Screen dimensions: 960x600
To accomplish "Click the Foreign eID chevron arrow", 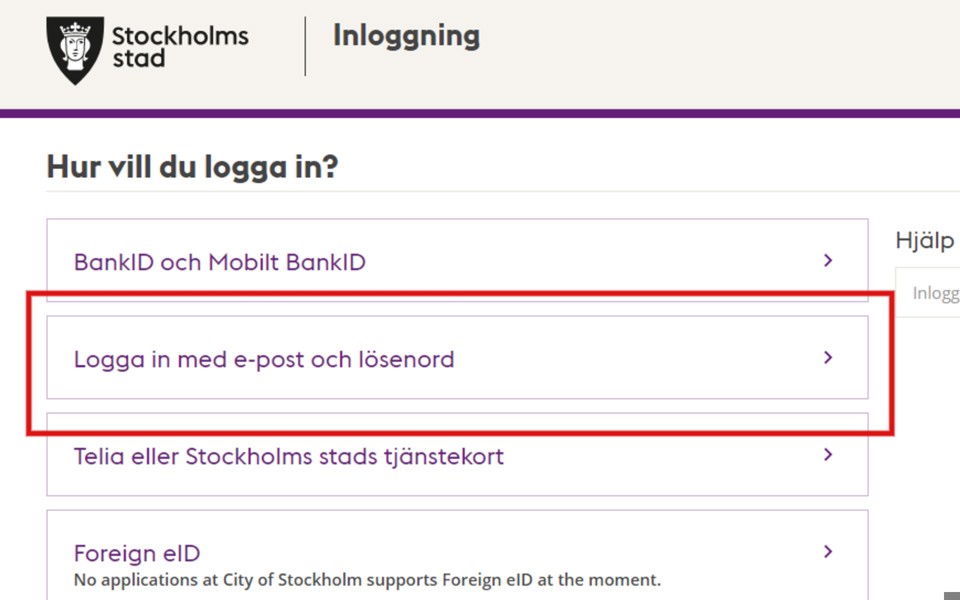I will point(828,551).
